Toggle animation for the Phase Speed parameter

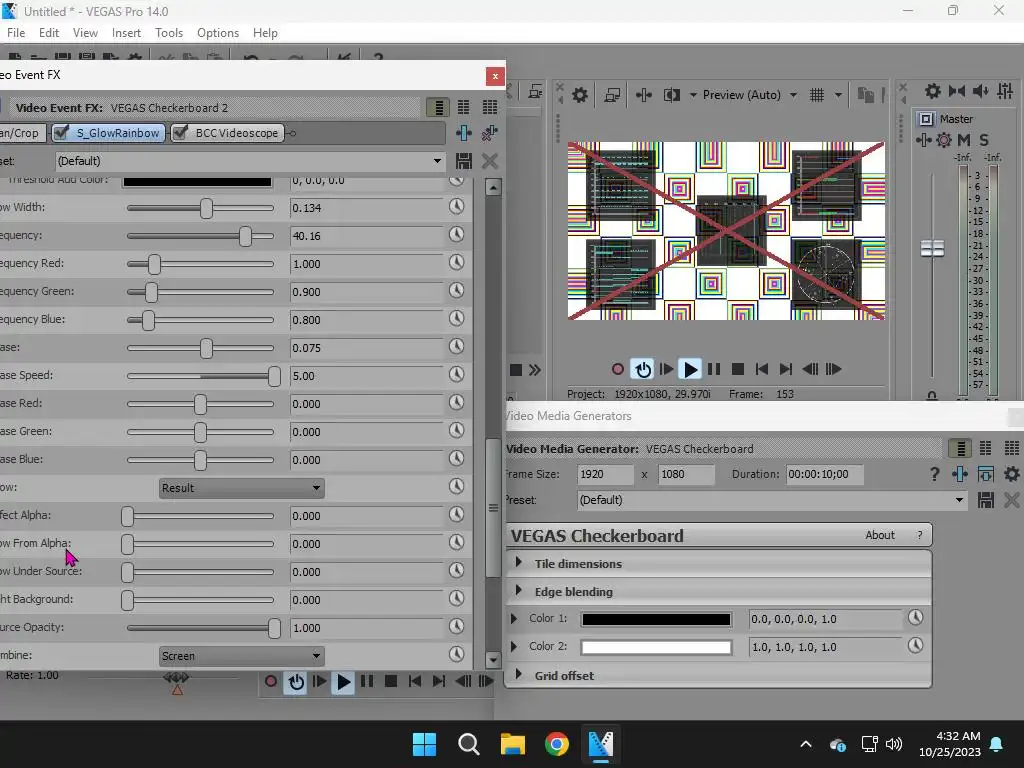coord(456,376)
